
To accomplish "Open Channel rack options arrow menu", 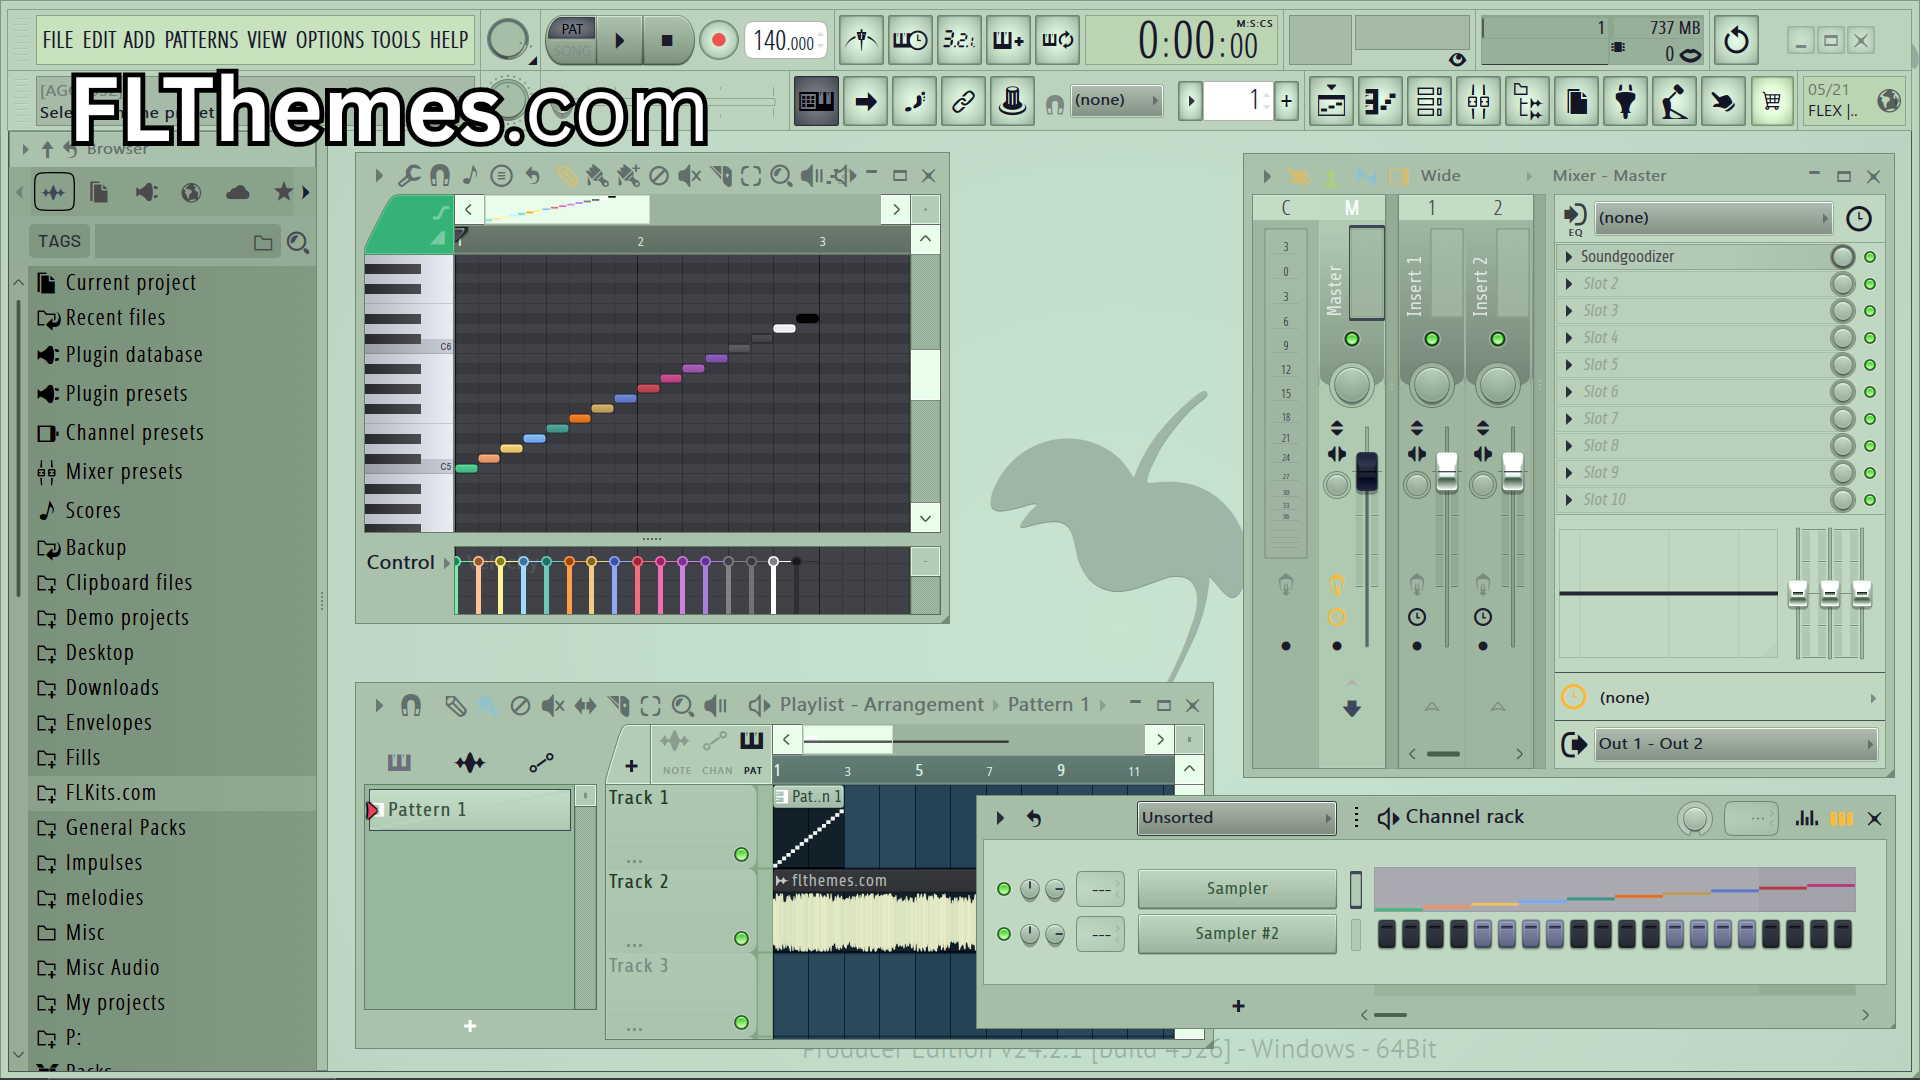I will 1000,818.
